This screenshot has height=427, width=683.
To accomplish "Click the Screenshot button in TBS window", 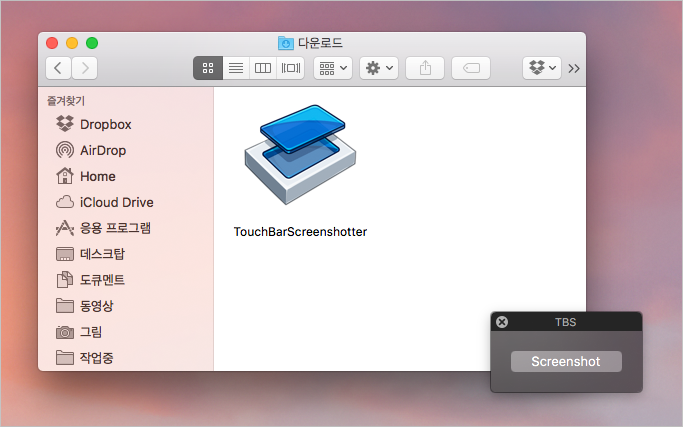I will pos(566,361).
